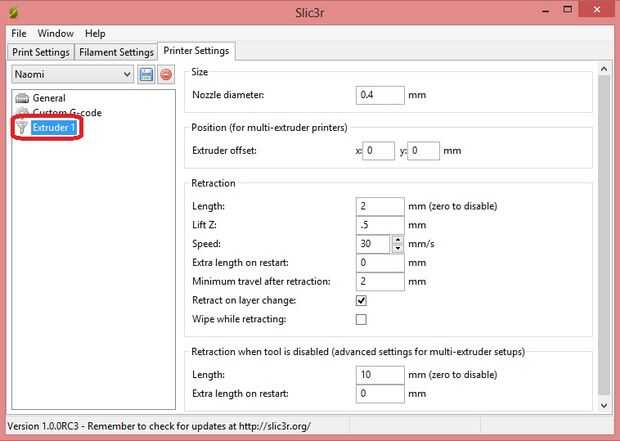Switch to the Printer Settings tab
Image resolution: width=620 pixels, height=441 pixels.
(x=197, y=51)
